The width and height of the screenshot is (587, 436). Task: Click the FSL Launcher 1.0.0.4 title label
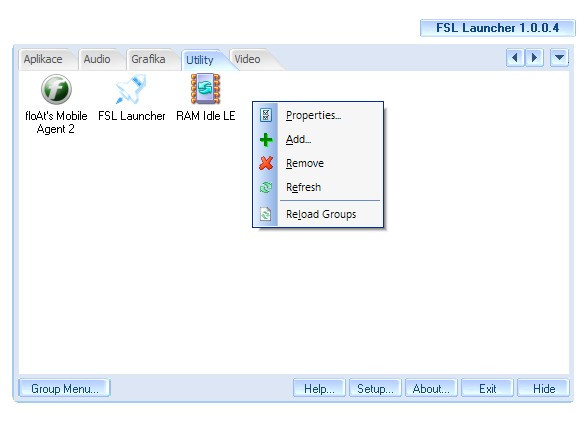tap(498, 28)
